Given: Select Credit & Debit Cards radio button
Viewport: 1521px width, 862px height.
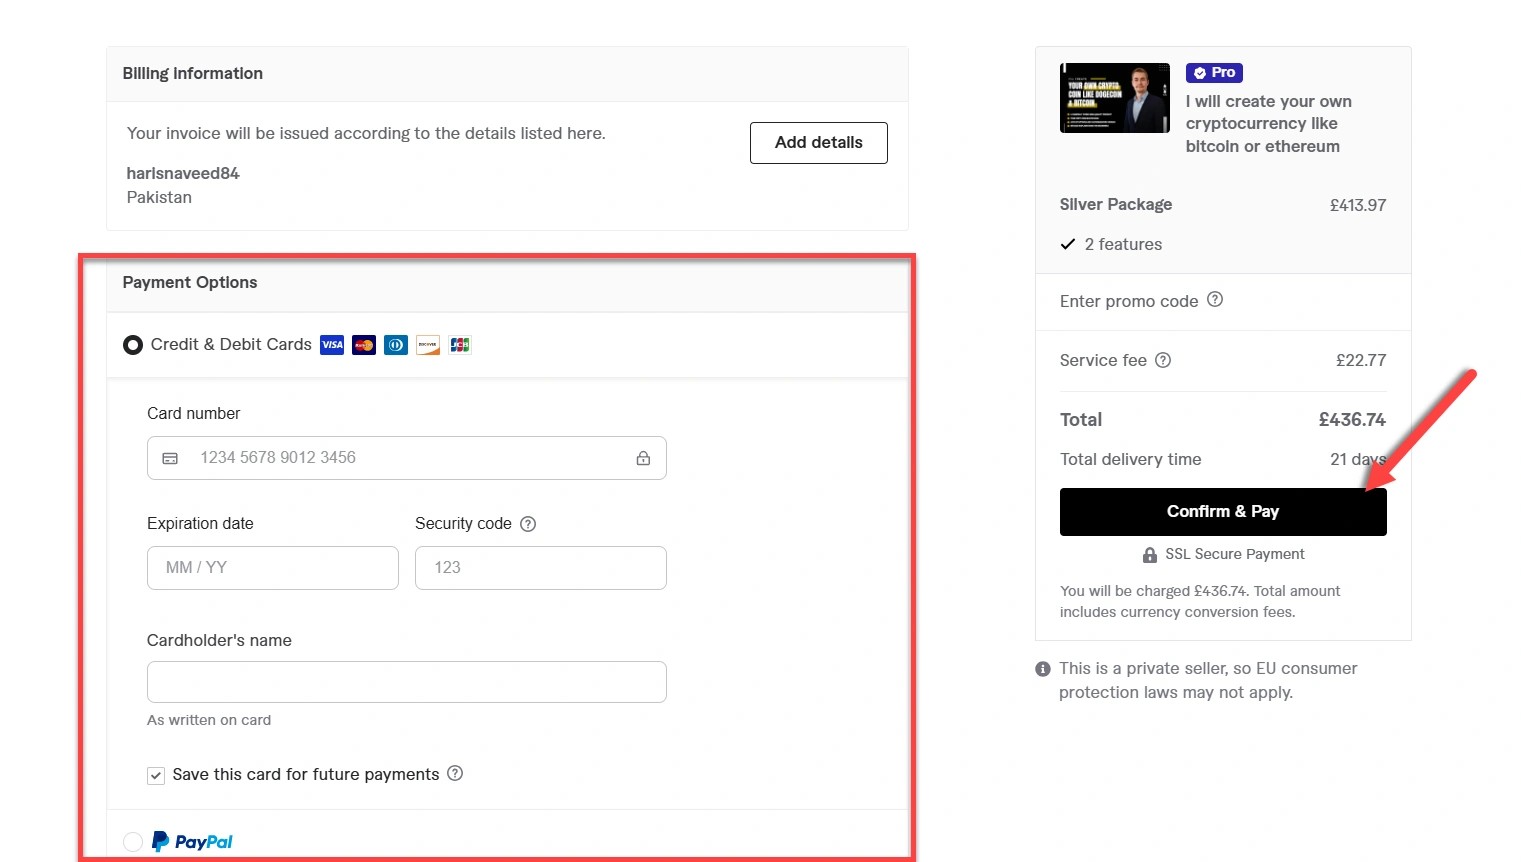Looking at the screenshot, I should (133, 345).
